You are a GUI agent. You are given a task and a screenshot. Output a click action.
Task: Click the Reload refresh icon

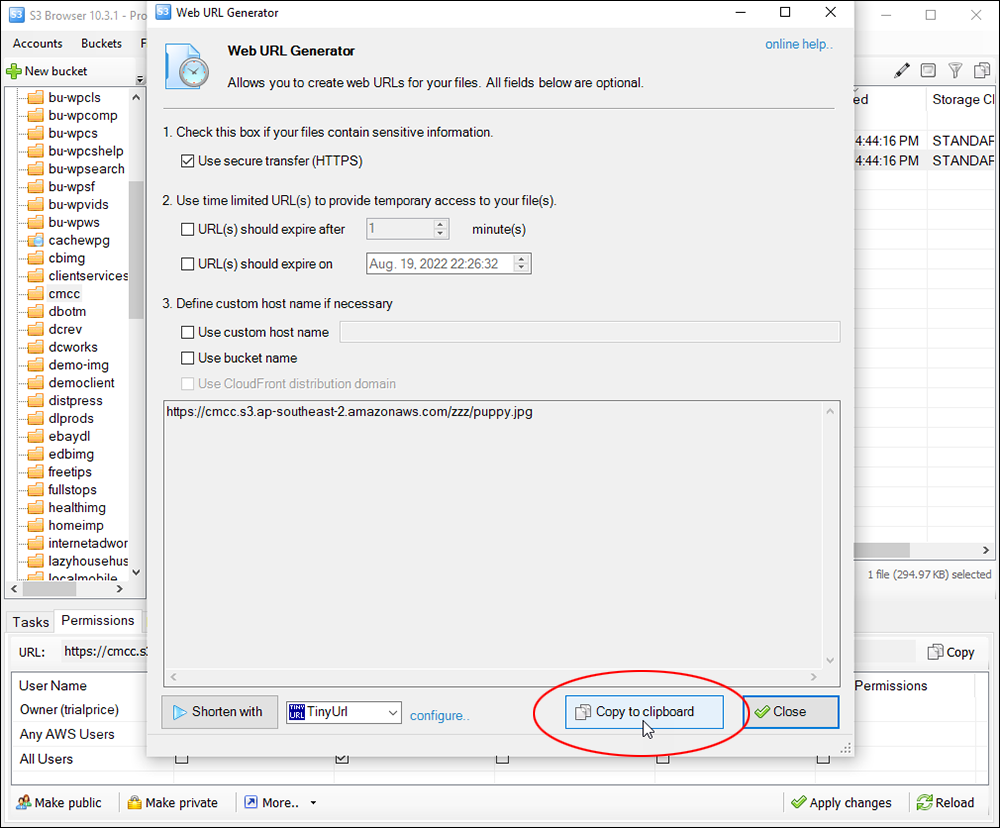pyautogui.click(x=924, y=802)
